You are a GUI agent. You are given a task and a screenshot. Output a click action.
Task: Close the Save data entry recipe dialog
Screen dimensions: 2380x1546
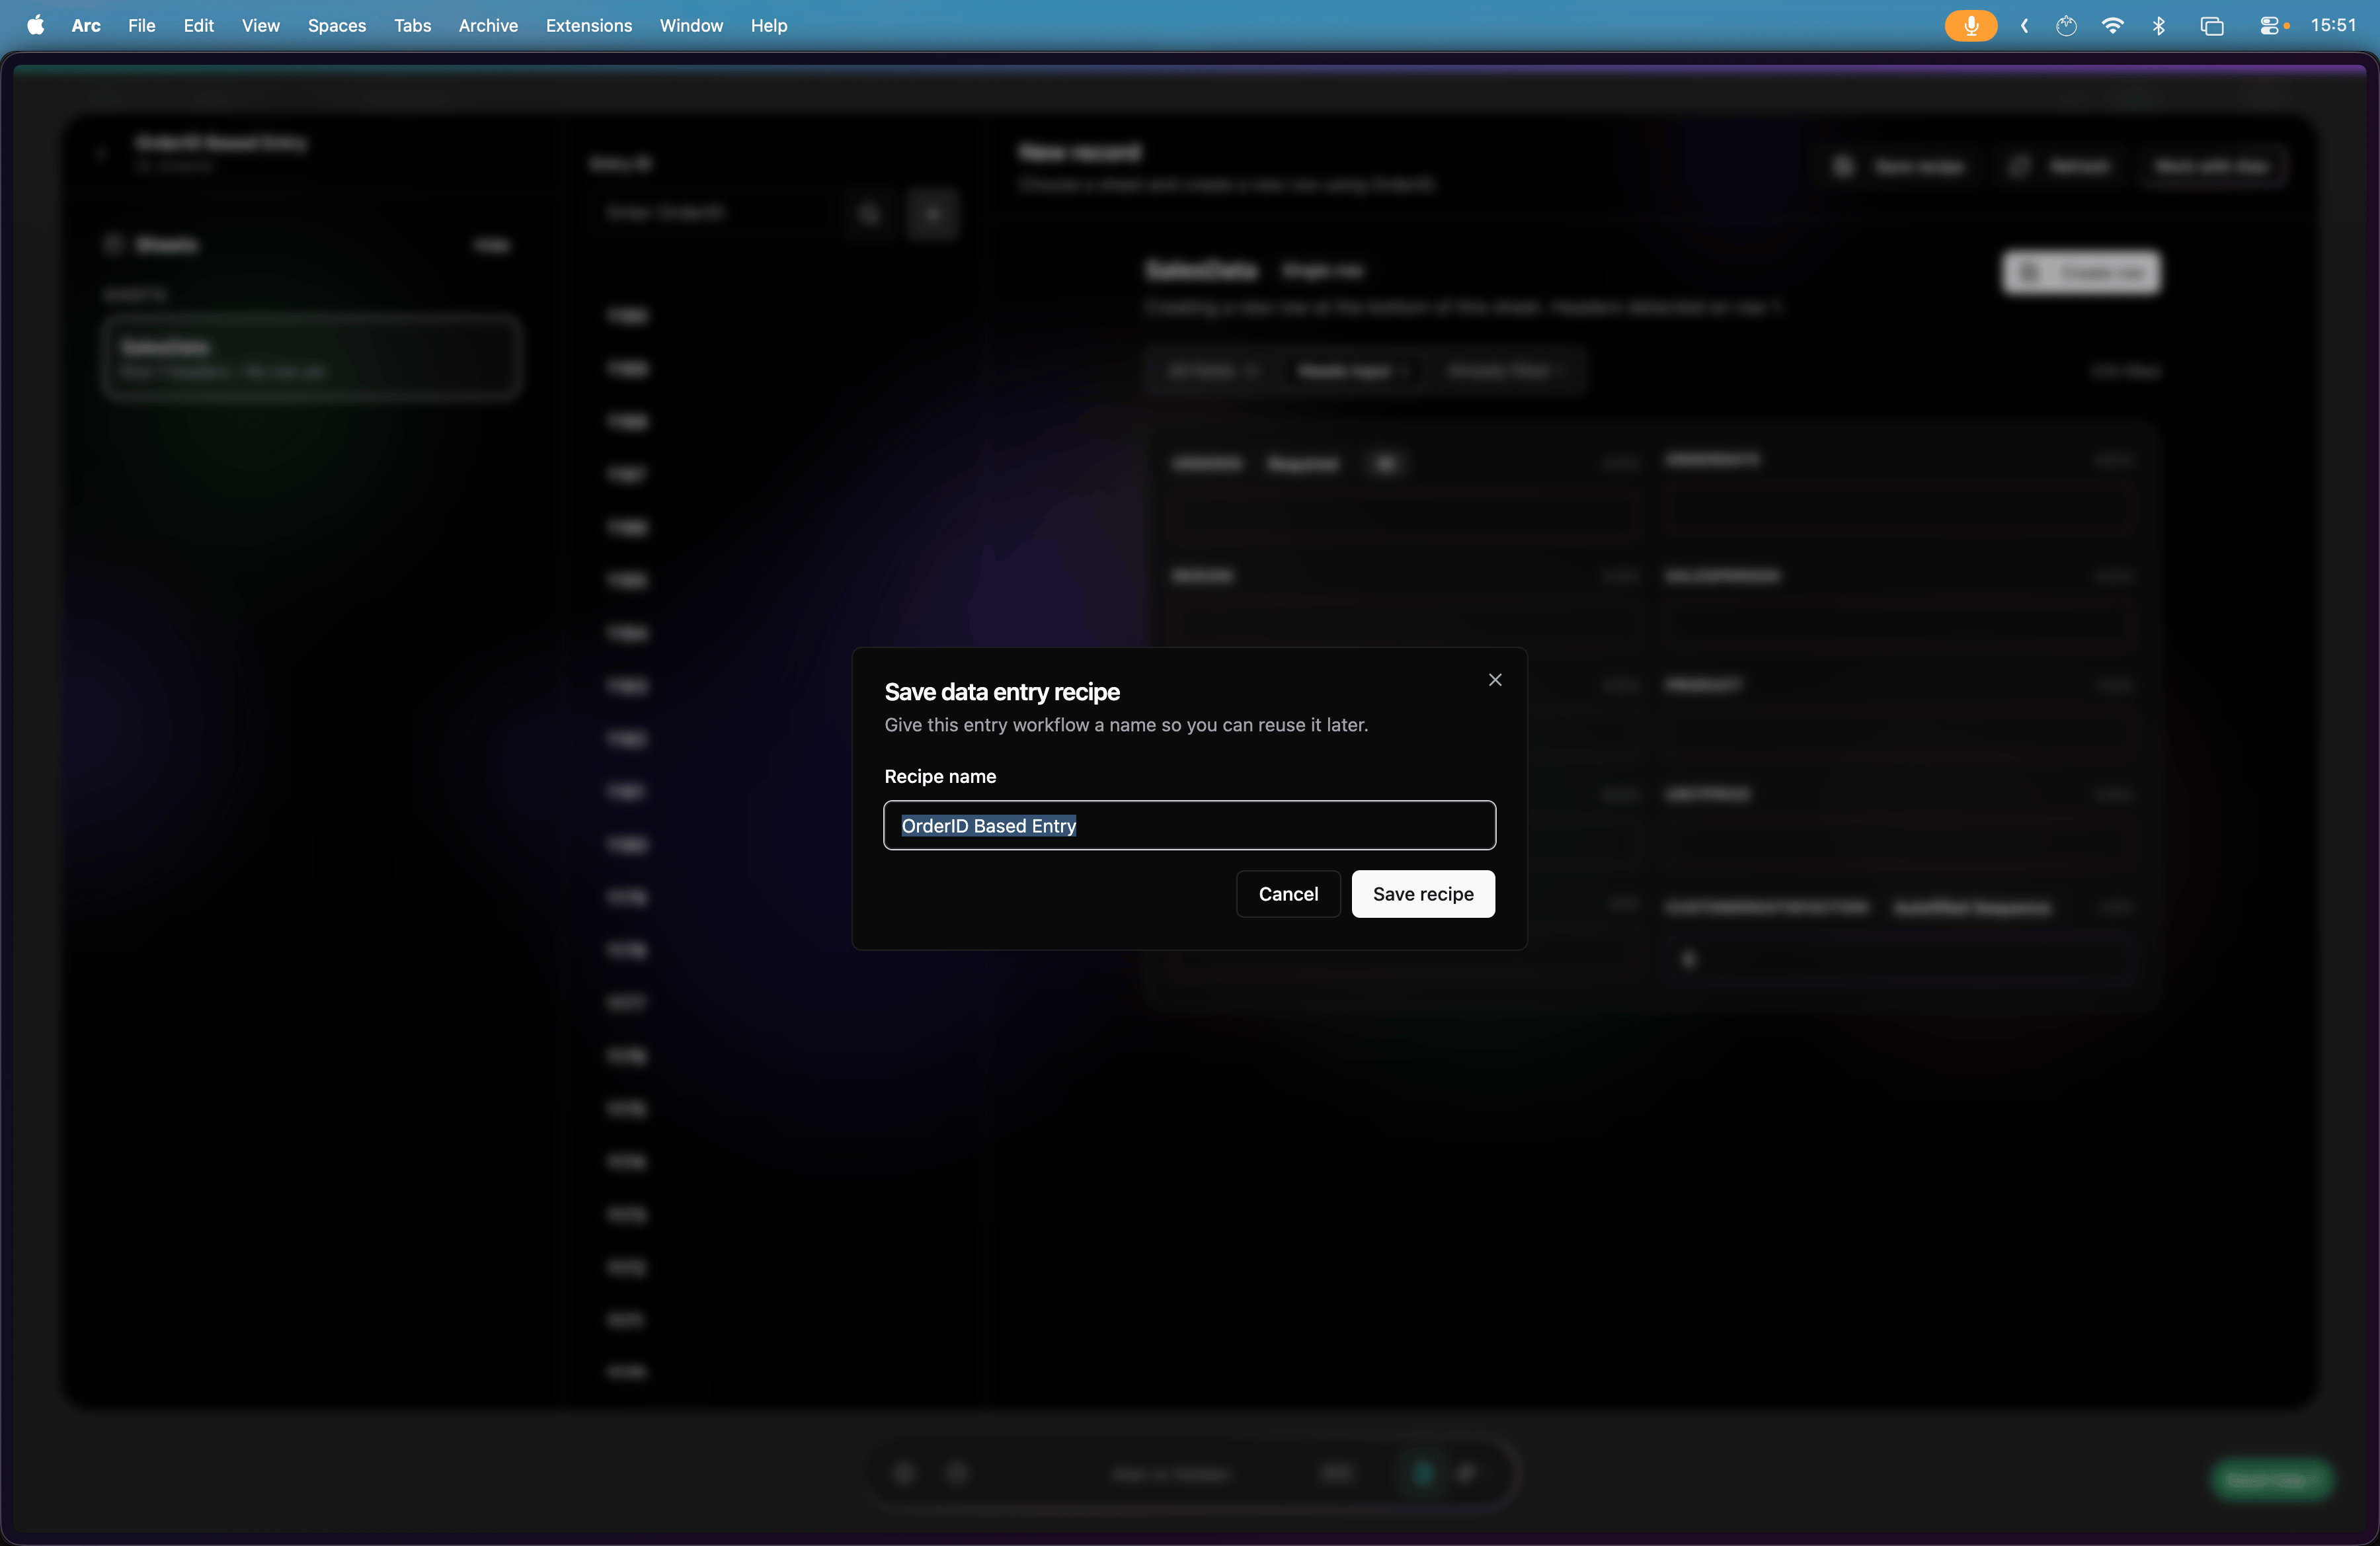1495,680
